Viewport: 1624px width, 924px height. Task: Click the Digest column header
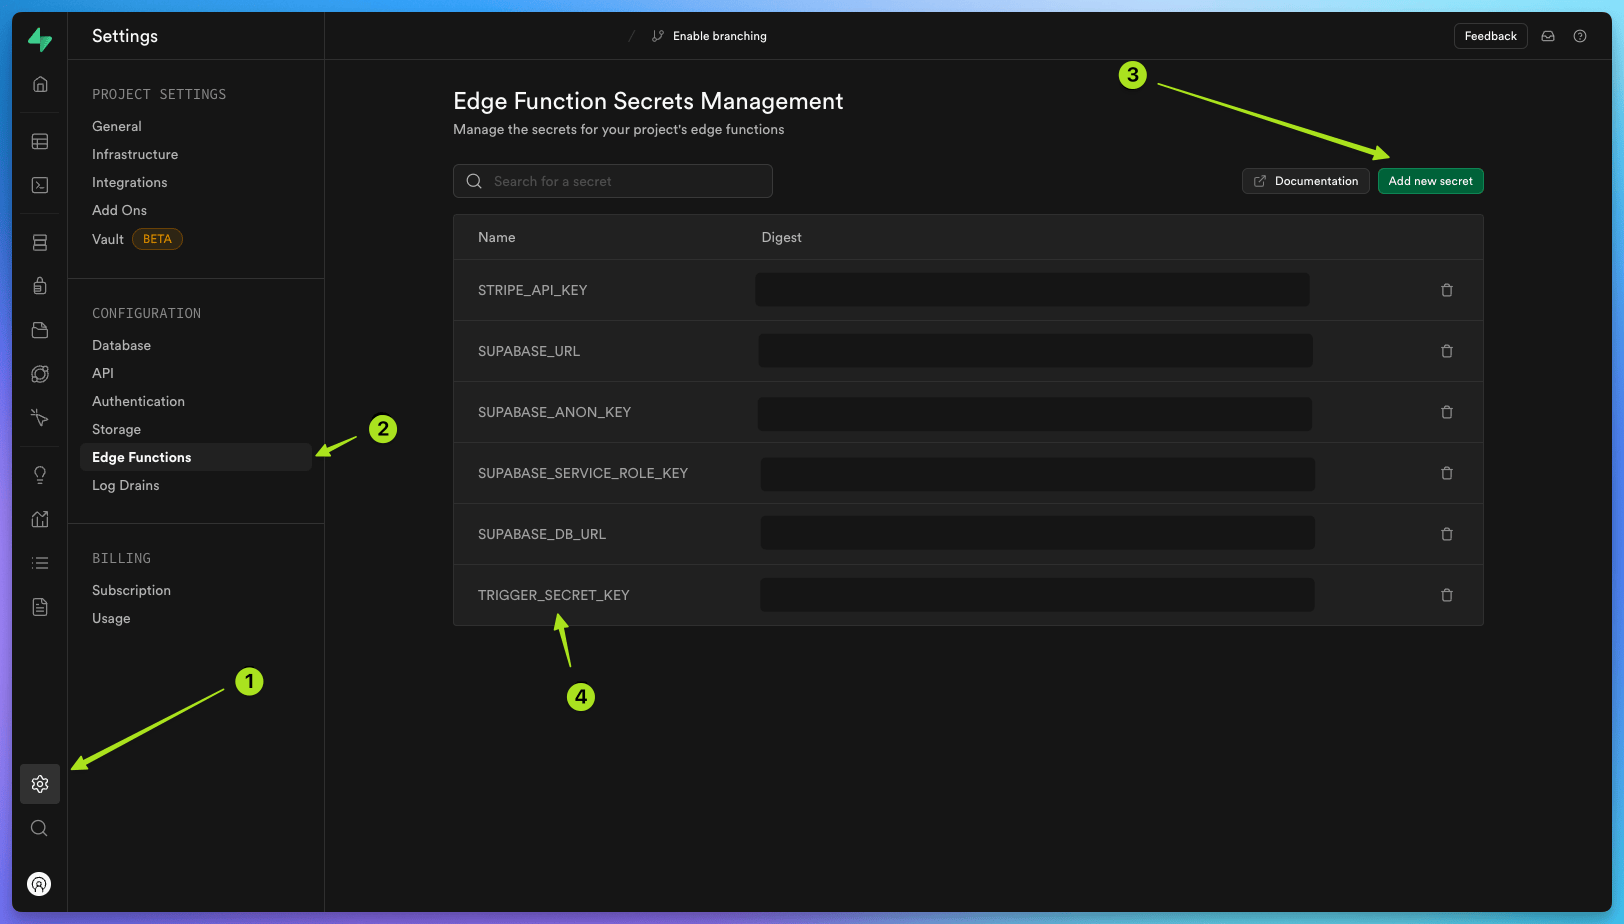pyautogui.click(x=782, y=237)
